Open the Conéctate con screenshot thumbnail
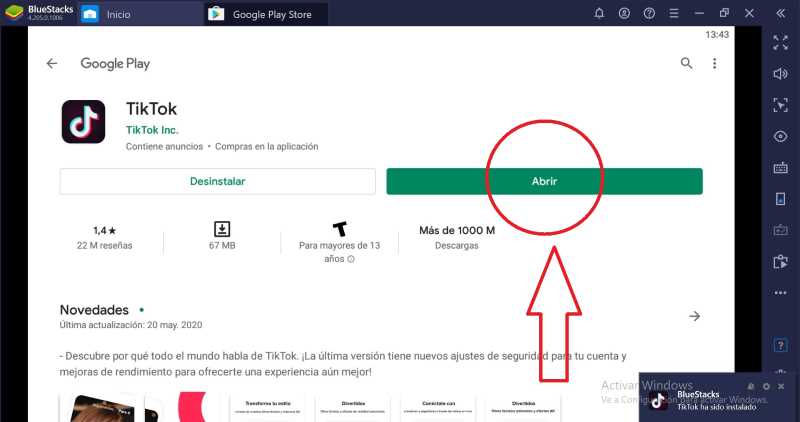This screenshot has height=422, width=800. [x=438, y=407]
